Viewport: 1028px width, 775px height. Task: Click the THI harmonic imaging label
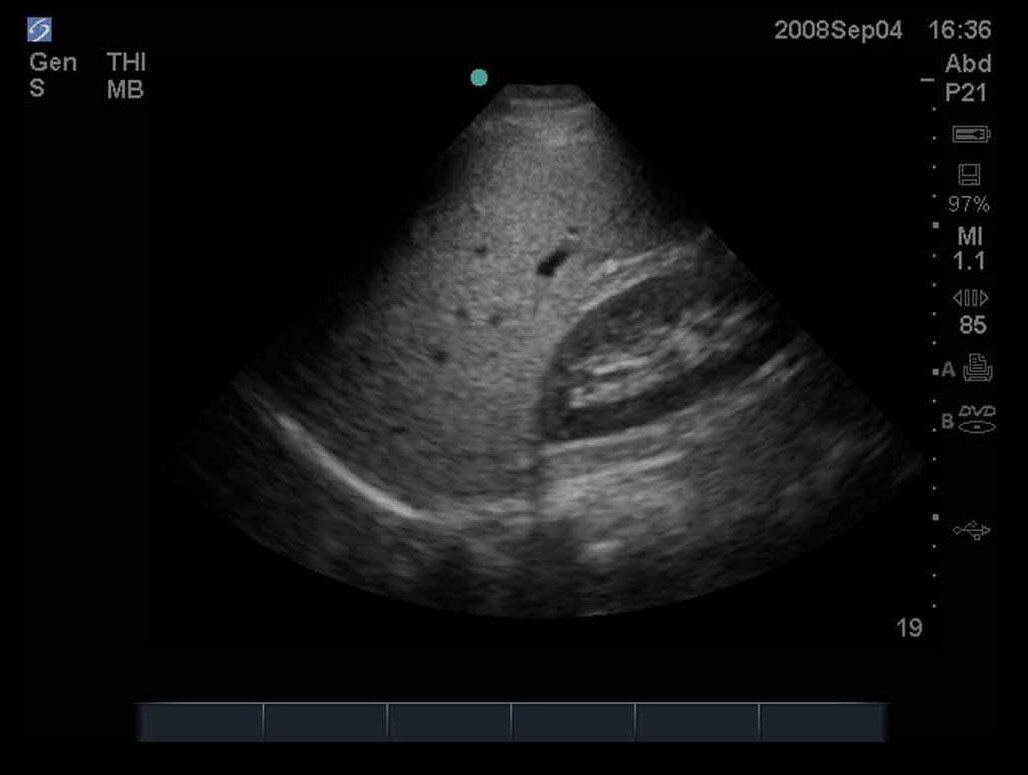click(126, 62)
